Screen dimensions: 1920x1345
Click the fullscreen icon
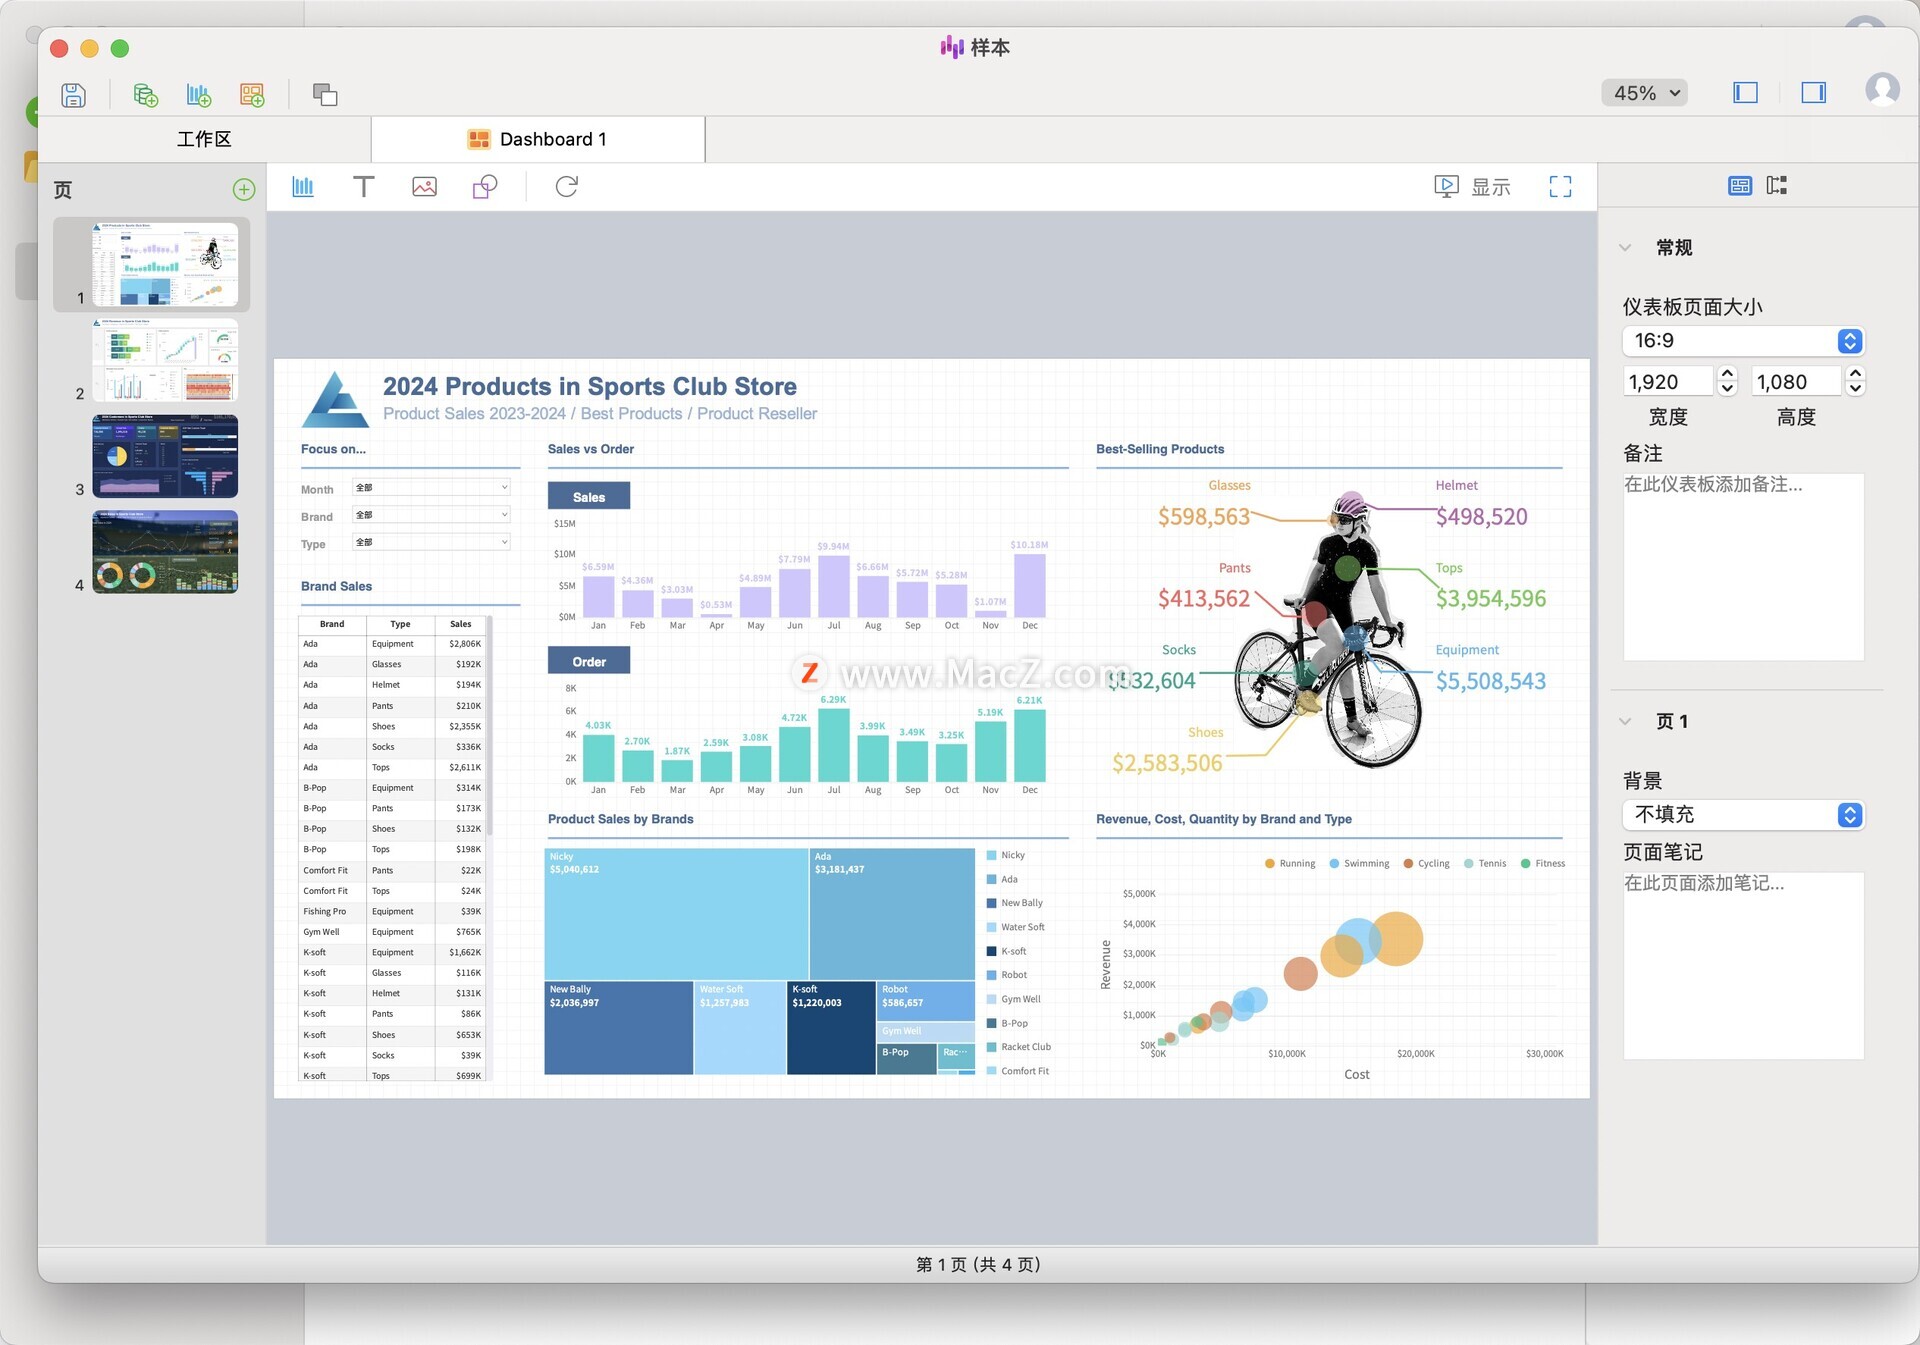coord(1560,186)
